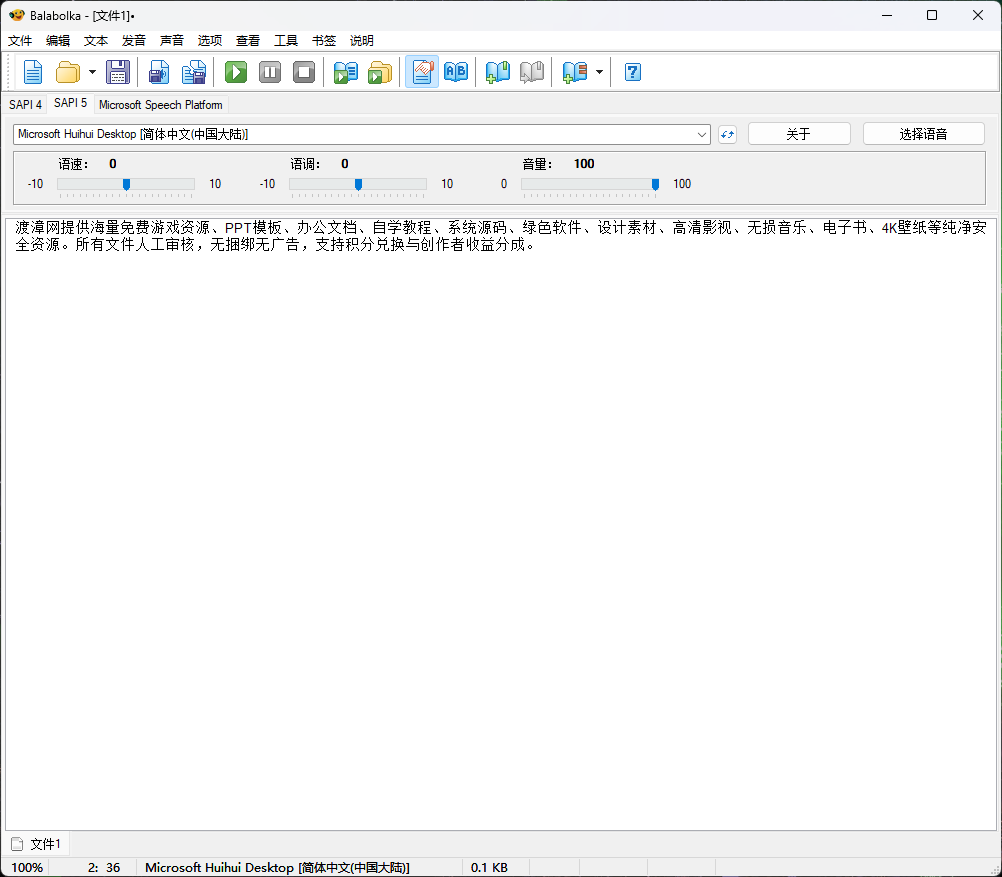Open the 文本 menu
1002x877 pixels.
point(96,41)
